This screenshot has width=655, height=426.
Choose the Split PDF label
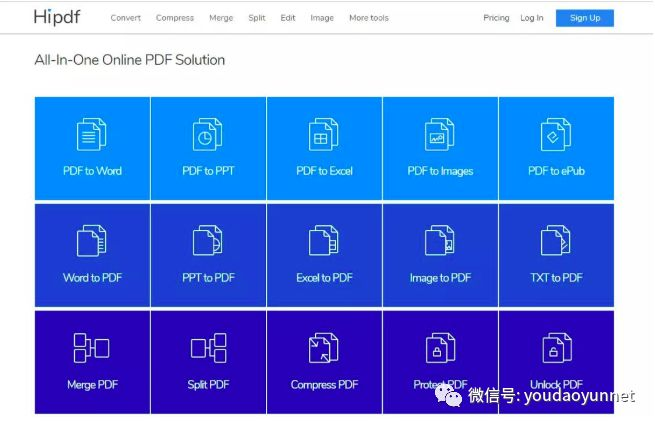coord(208,385)
